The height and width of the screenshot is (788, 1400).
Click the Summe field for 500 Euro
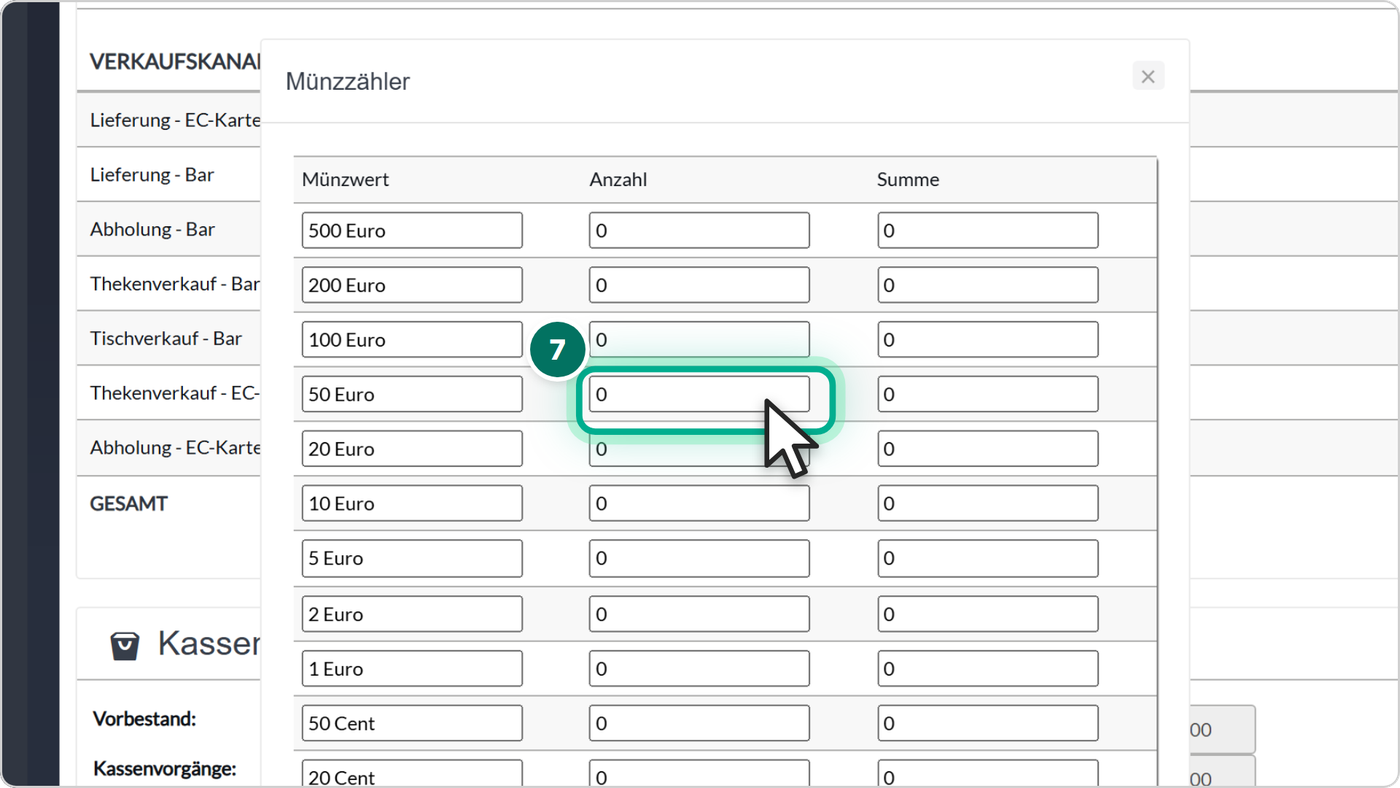click(988, 230)
